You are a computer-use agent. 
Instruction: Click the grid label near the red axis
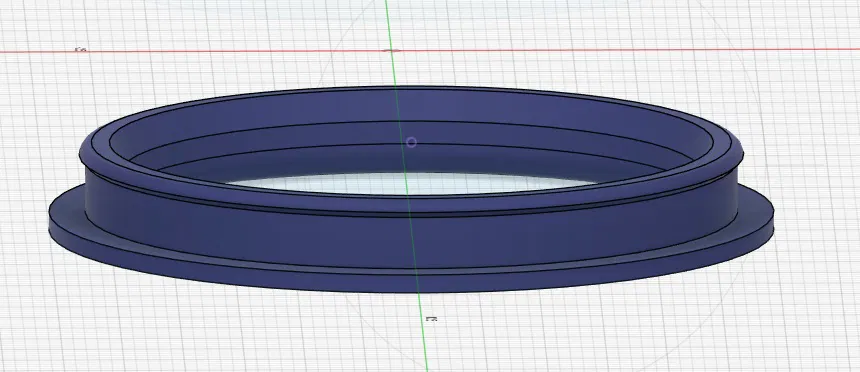(81, 50)
